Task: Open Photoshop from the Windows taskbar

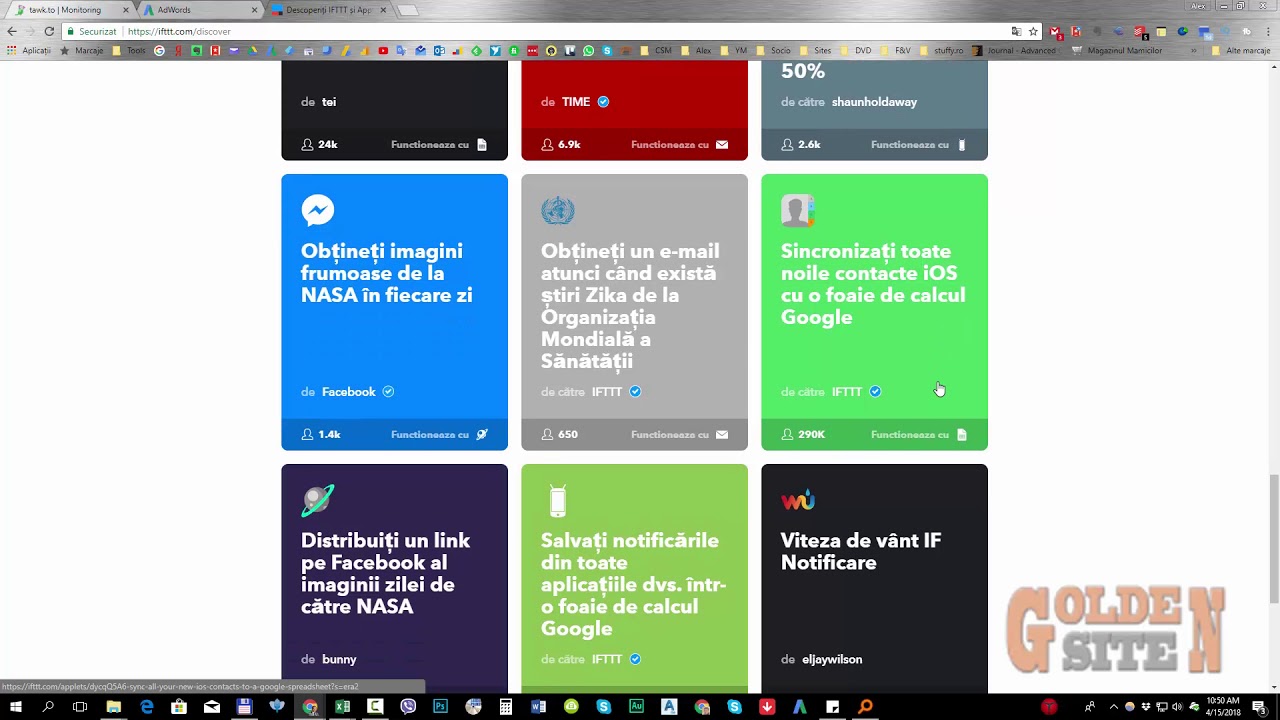Action: point(441,707)
